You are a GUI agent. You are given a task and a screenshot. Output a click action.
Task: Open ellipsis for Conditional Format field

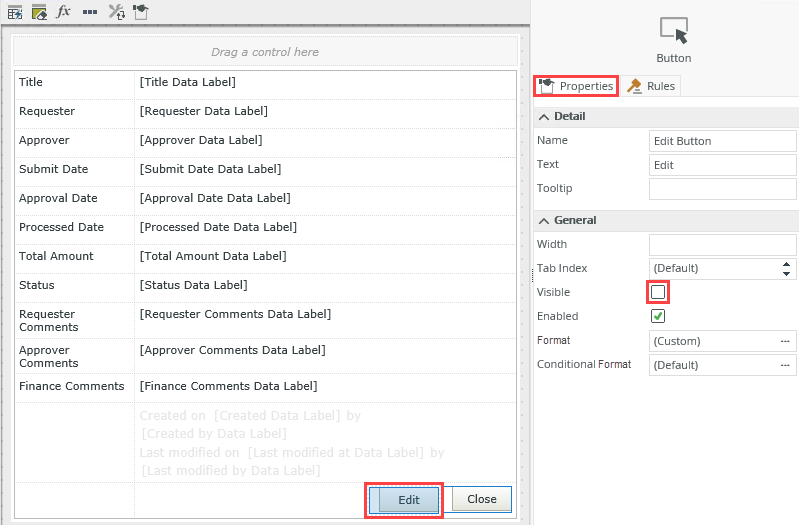click(785, 365)
